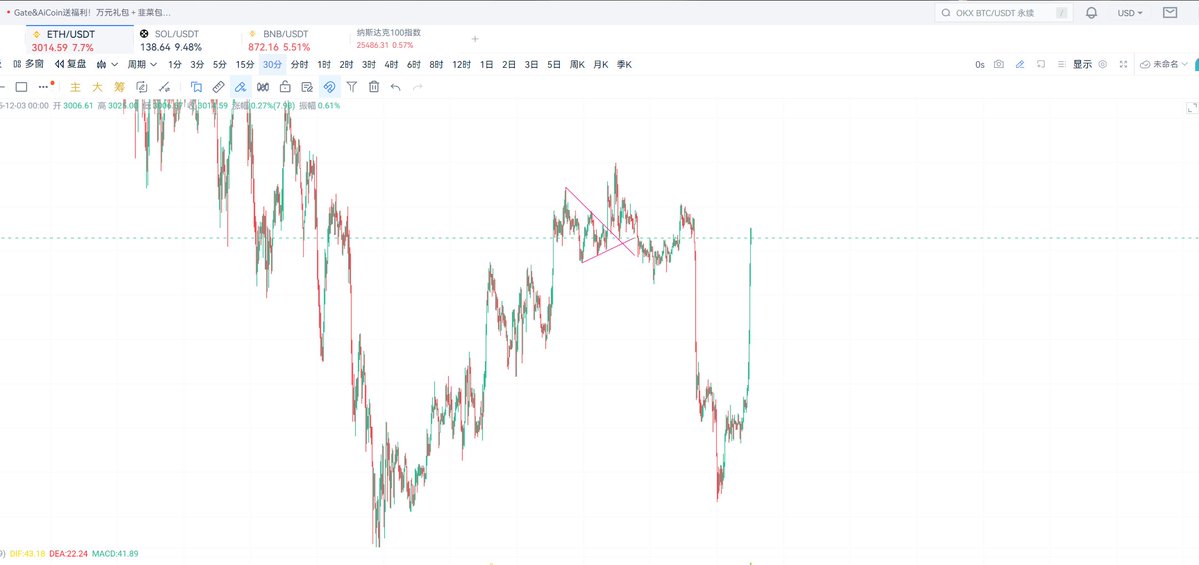Click the list icon before 显示

pos(1061,64)
